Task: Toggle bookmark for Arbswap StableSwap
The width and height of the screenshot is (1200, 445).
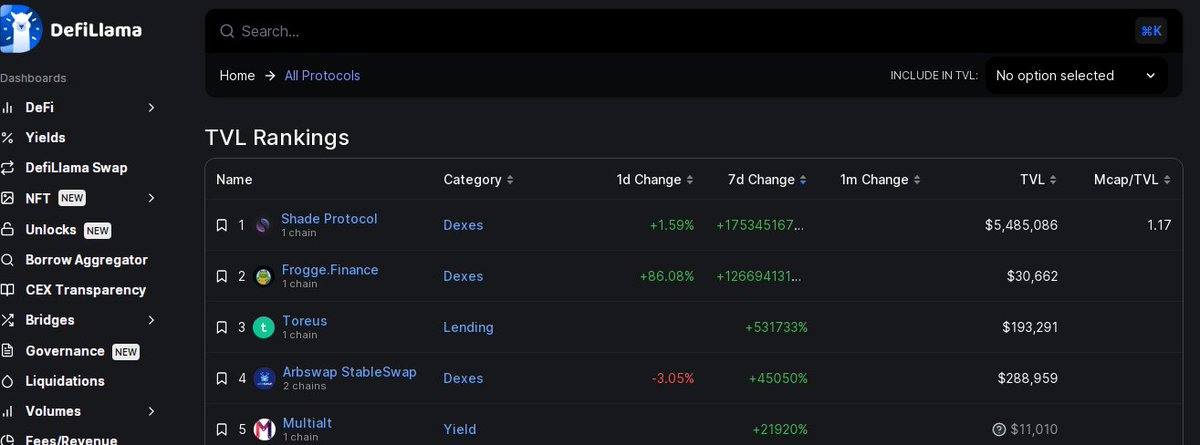Action: point(222,379)
